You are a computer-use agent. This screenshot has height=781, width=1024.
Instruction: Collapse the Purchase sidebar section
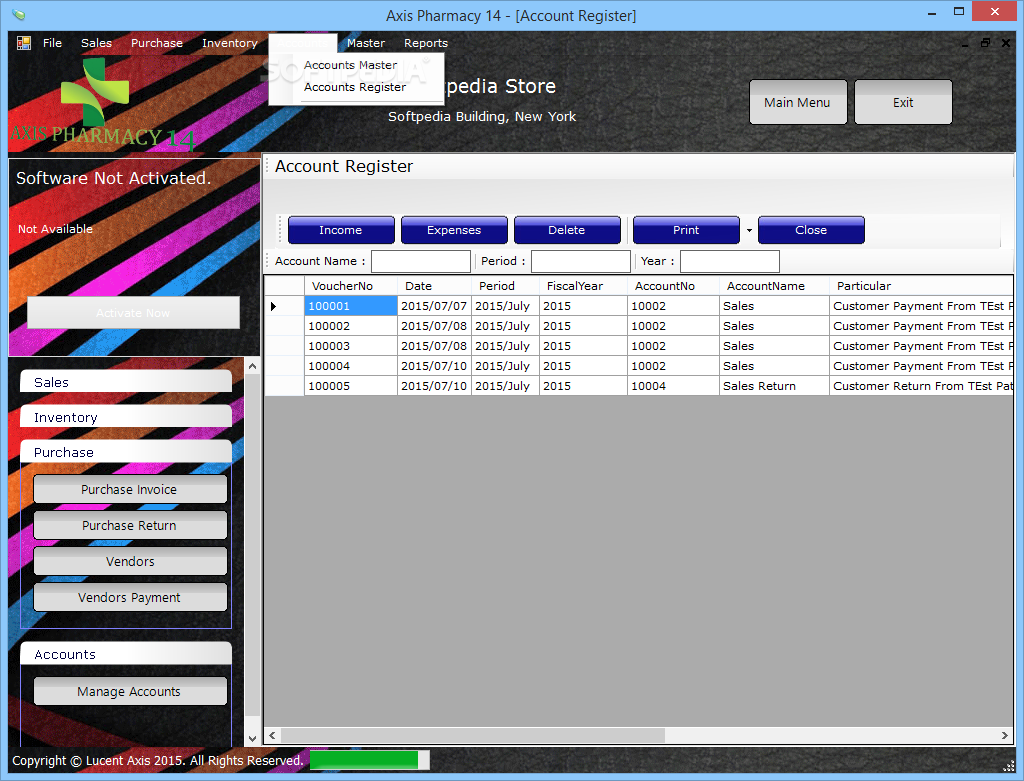coord(126,452)
